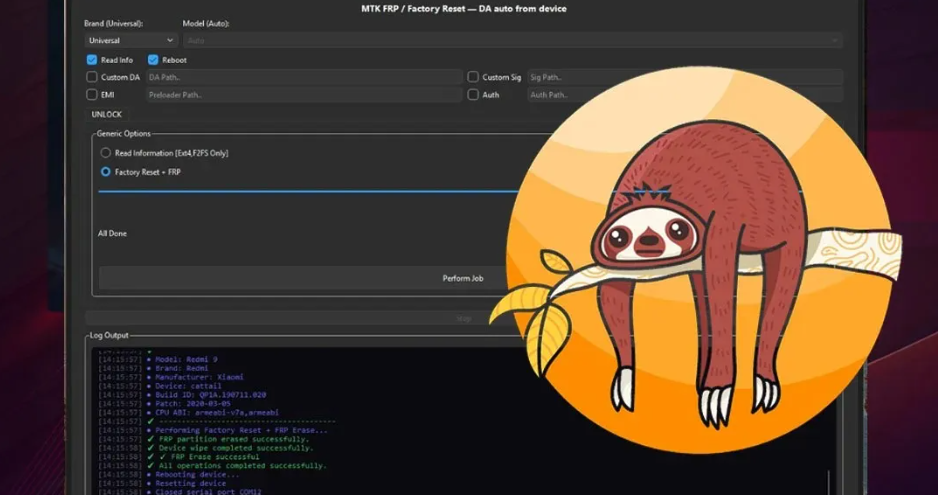The width and height of the screenshot is (938, 495).
Task: Click the disabled Stop button
Action: (464, 318)
